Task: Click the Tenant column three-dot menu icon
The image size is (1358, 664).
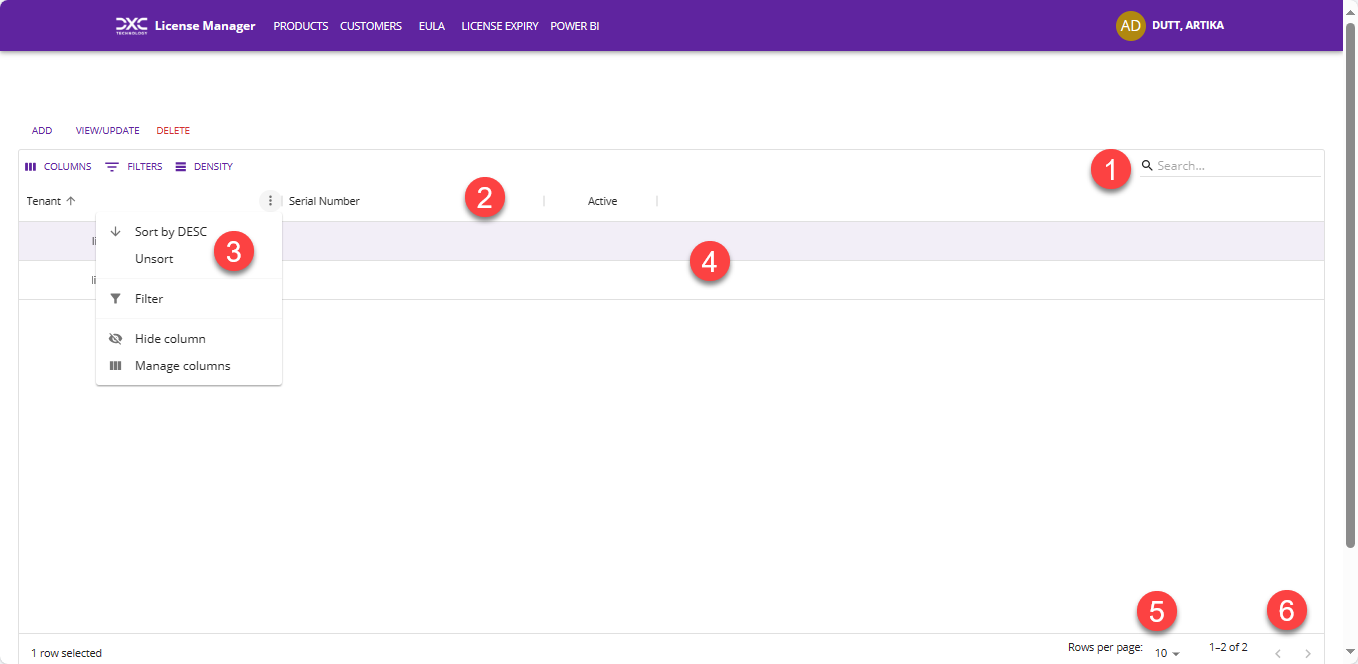Action: (x=270, y=201)
